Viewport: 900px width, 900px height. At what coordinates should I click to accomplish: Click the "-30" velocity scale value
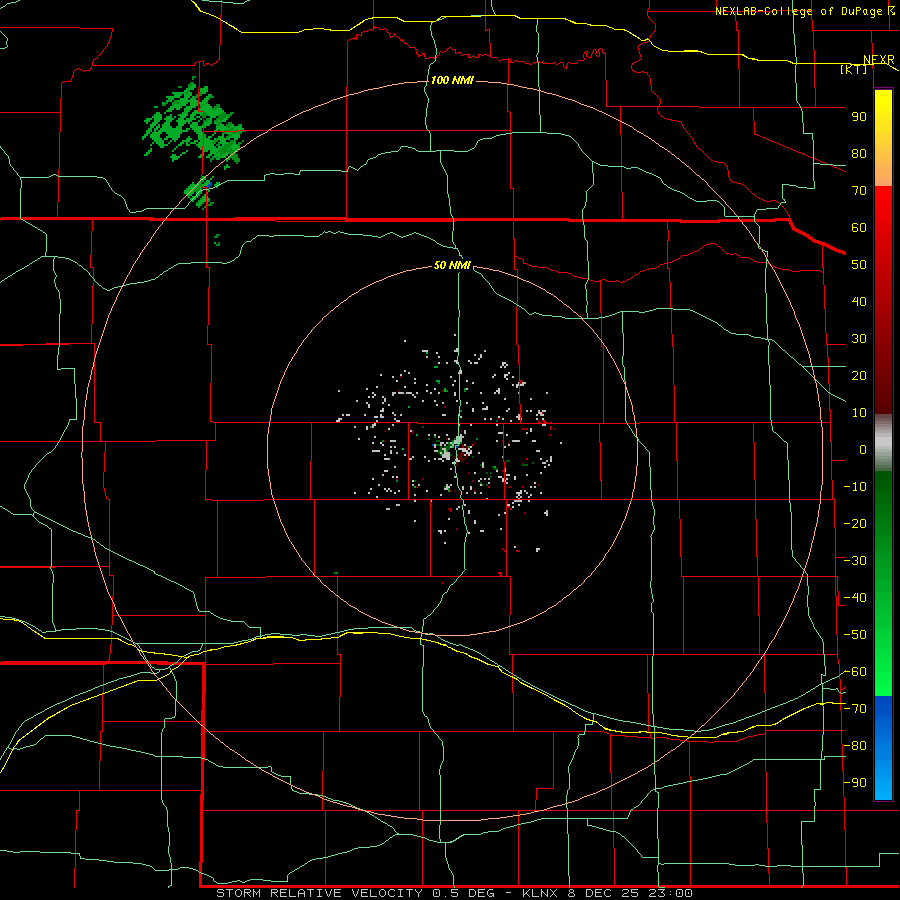[x=855, y=561]
